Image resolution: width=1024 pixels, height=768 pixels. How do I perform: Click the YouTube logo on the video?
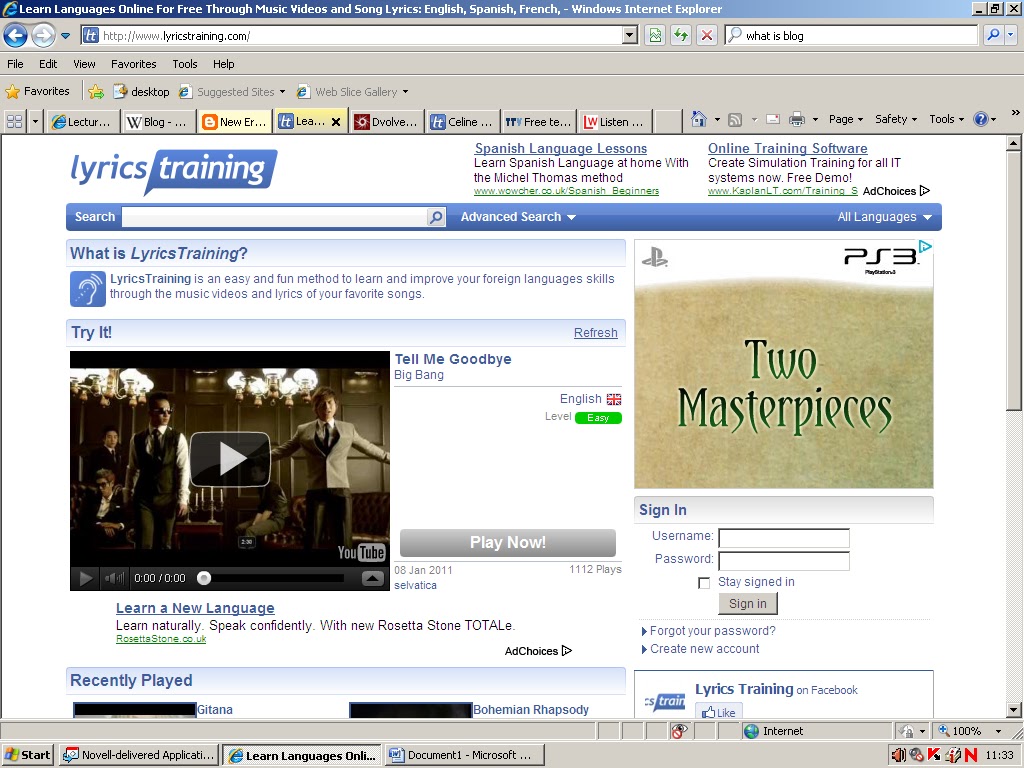click(361, 552)
